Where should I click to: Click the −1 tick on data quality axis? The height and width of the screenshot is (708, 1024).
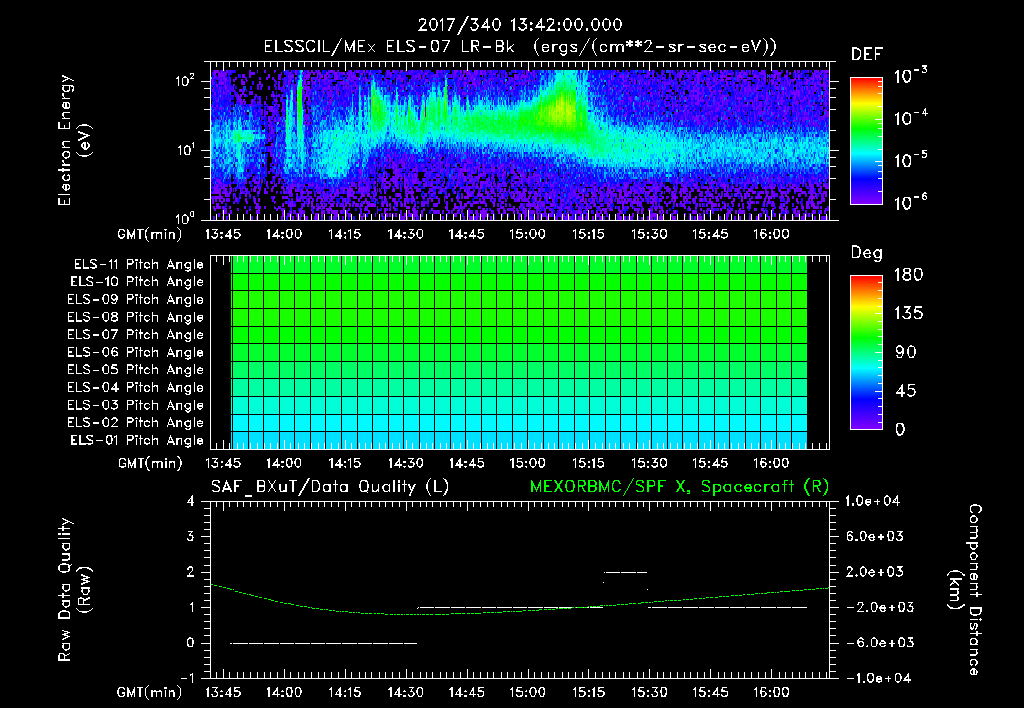(x=187, y=678)
